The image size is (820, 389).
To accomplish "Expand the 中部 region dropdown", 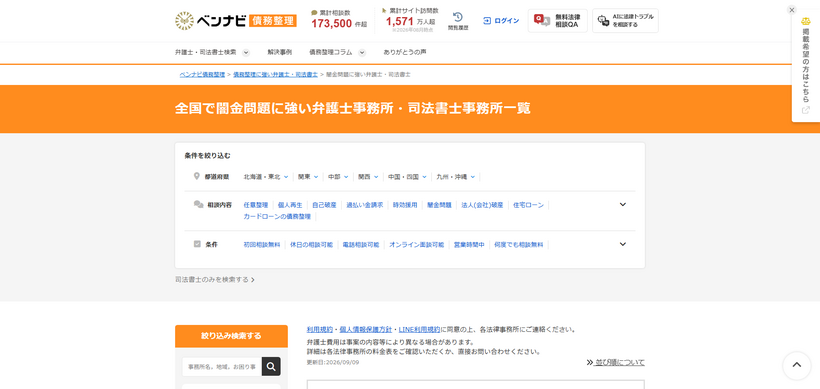I will (338, 177).
